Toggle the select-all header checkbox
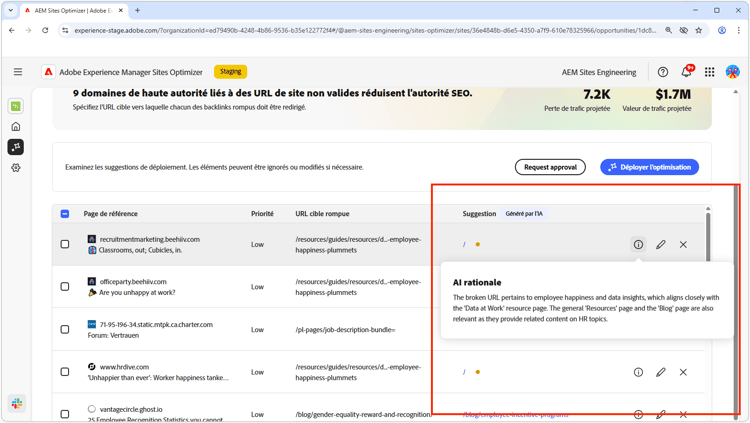Viewport: 750px width, 423px height. tap(65, 214)
